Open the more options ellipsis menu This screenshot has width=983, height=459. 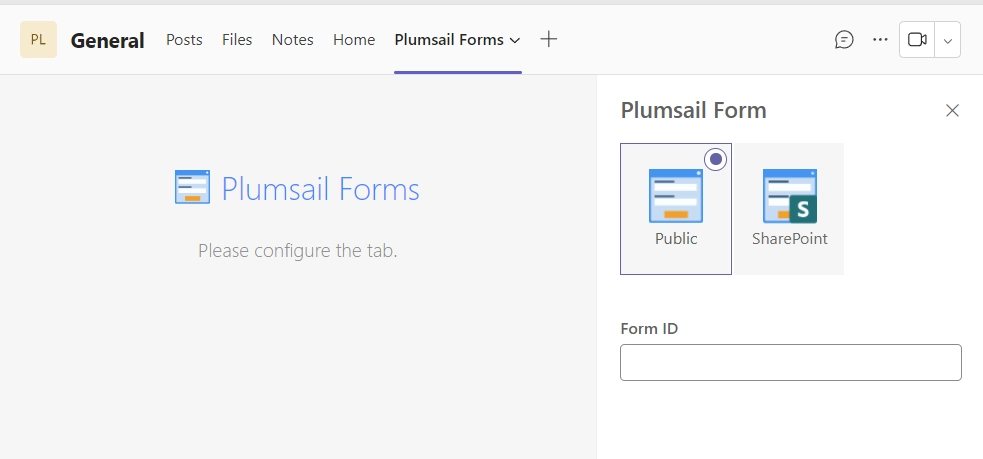pos(880,40)
